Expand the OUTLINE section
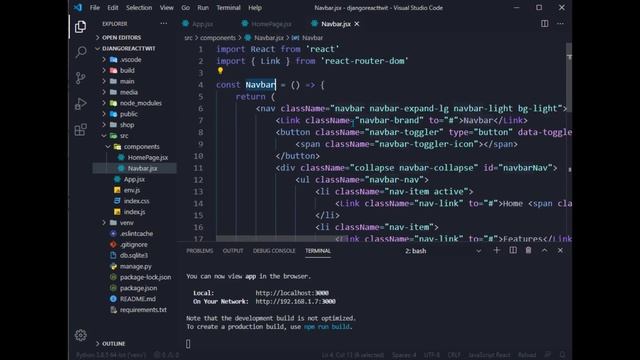The width and height of the screenshot is (640, 360). 113,344
